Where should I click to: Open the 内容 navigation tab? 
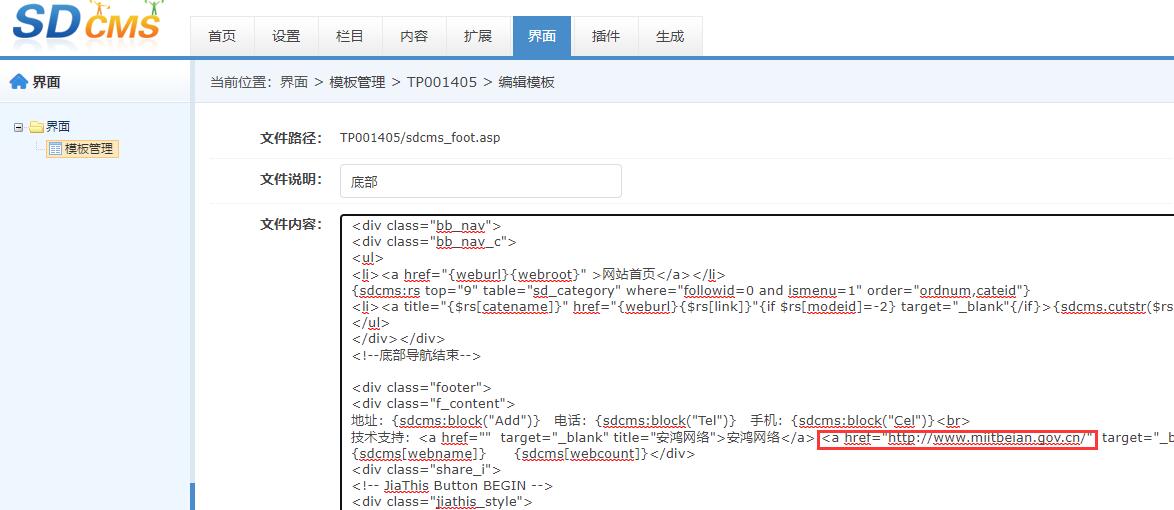[414, 36]
